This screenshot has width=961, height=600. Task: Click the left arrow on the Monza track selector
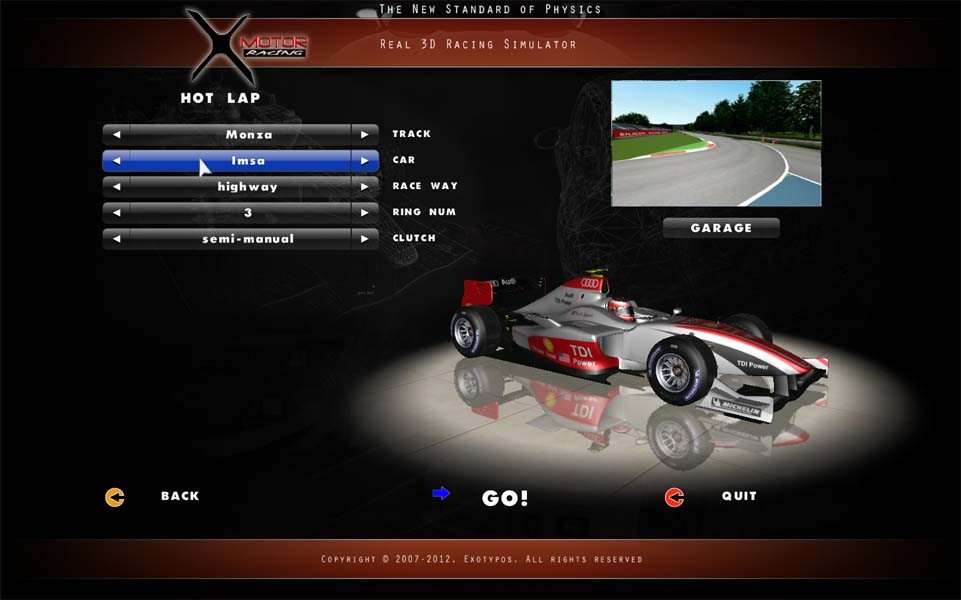pos(116,134)
